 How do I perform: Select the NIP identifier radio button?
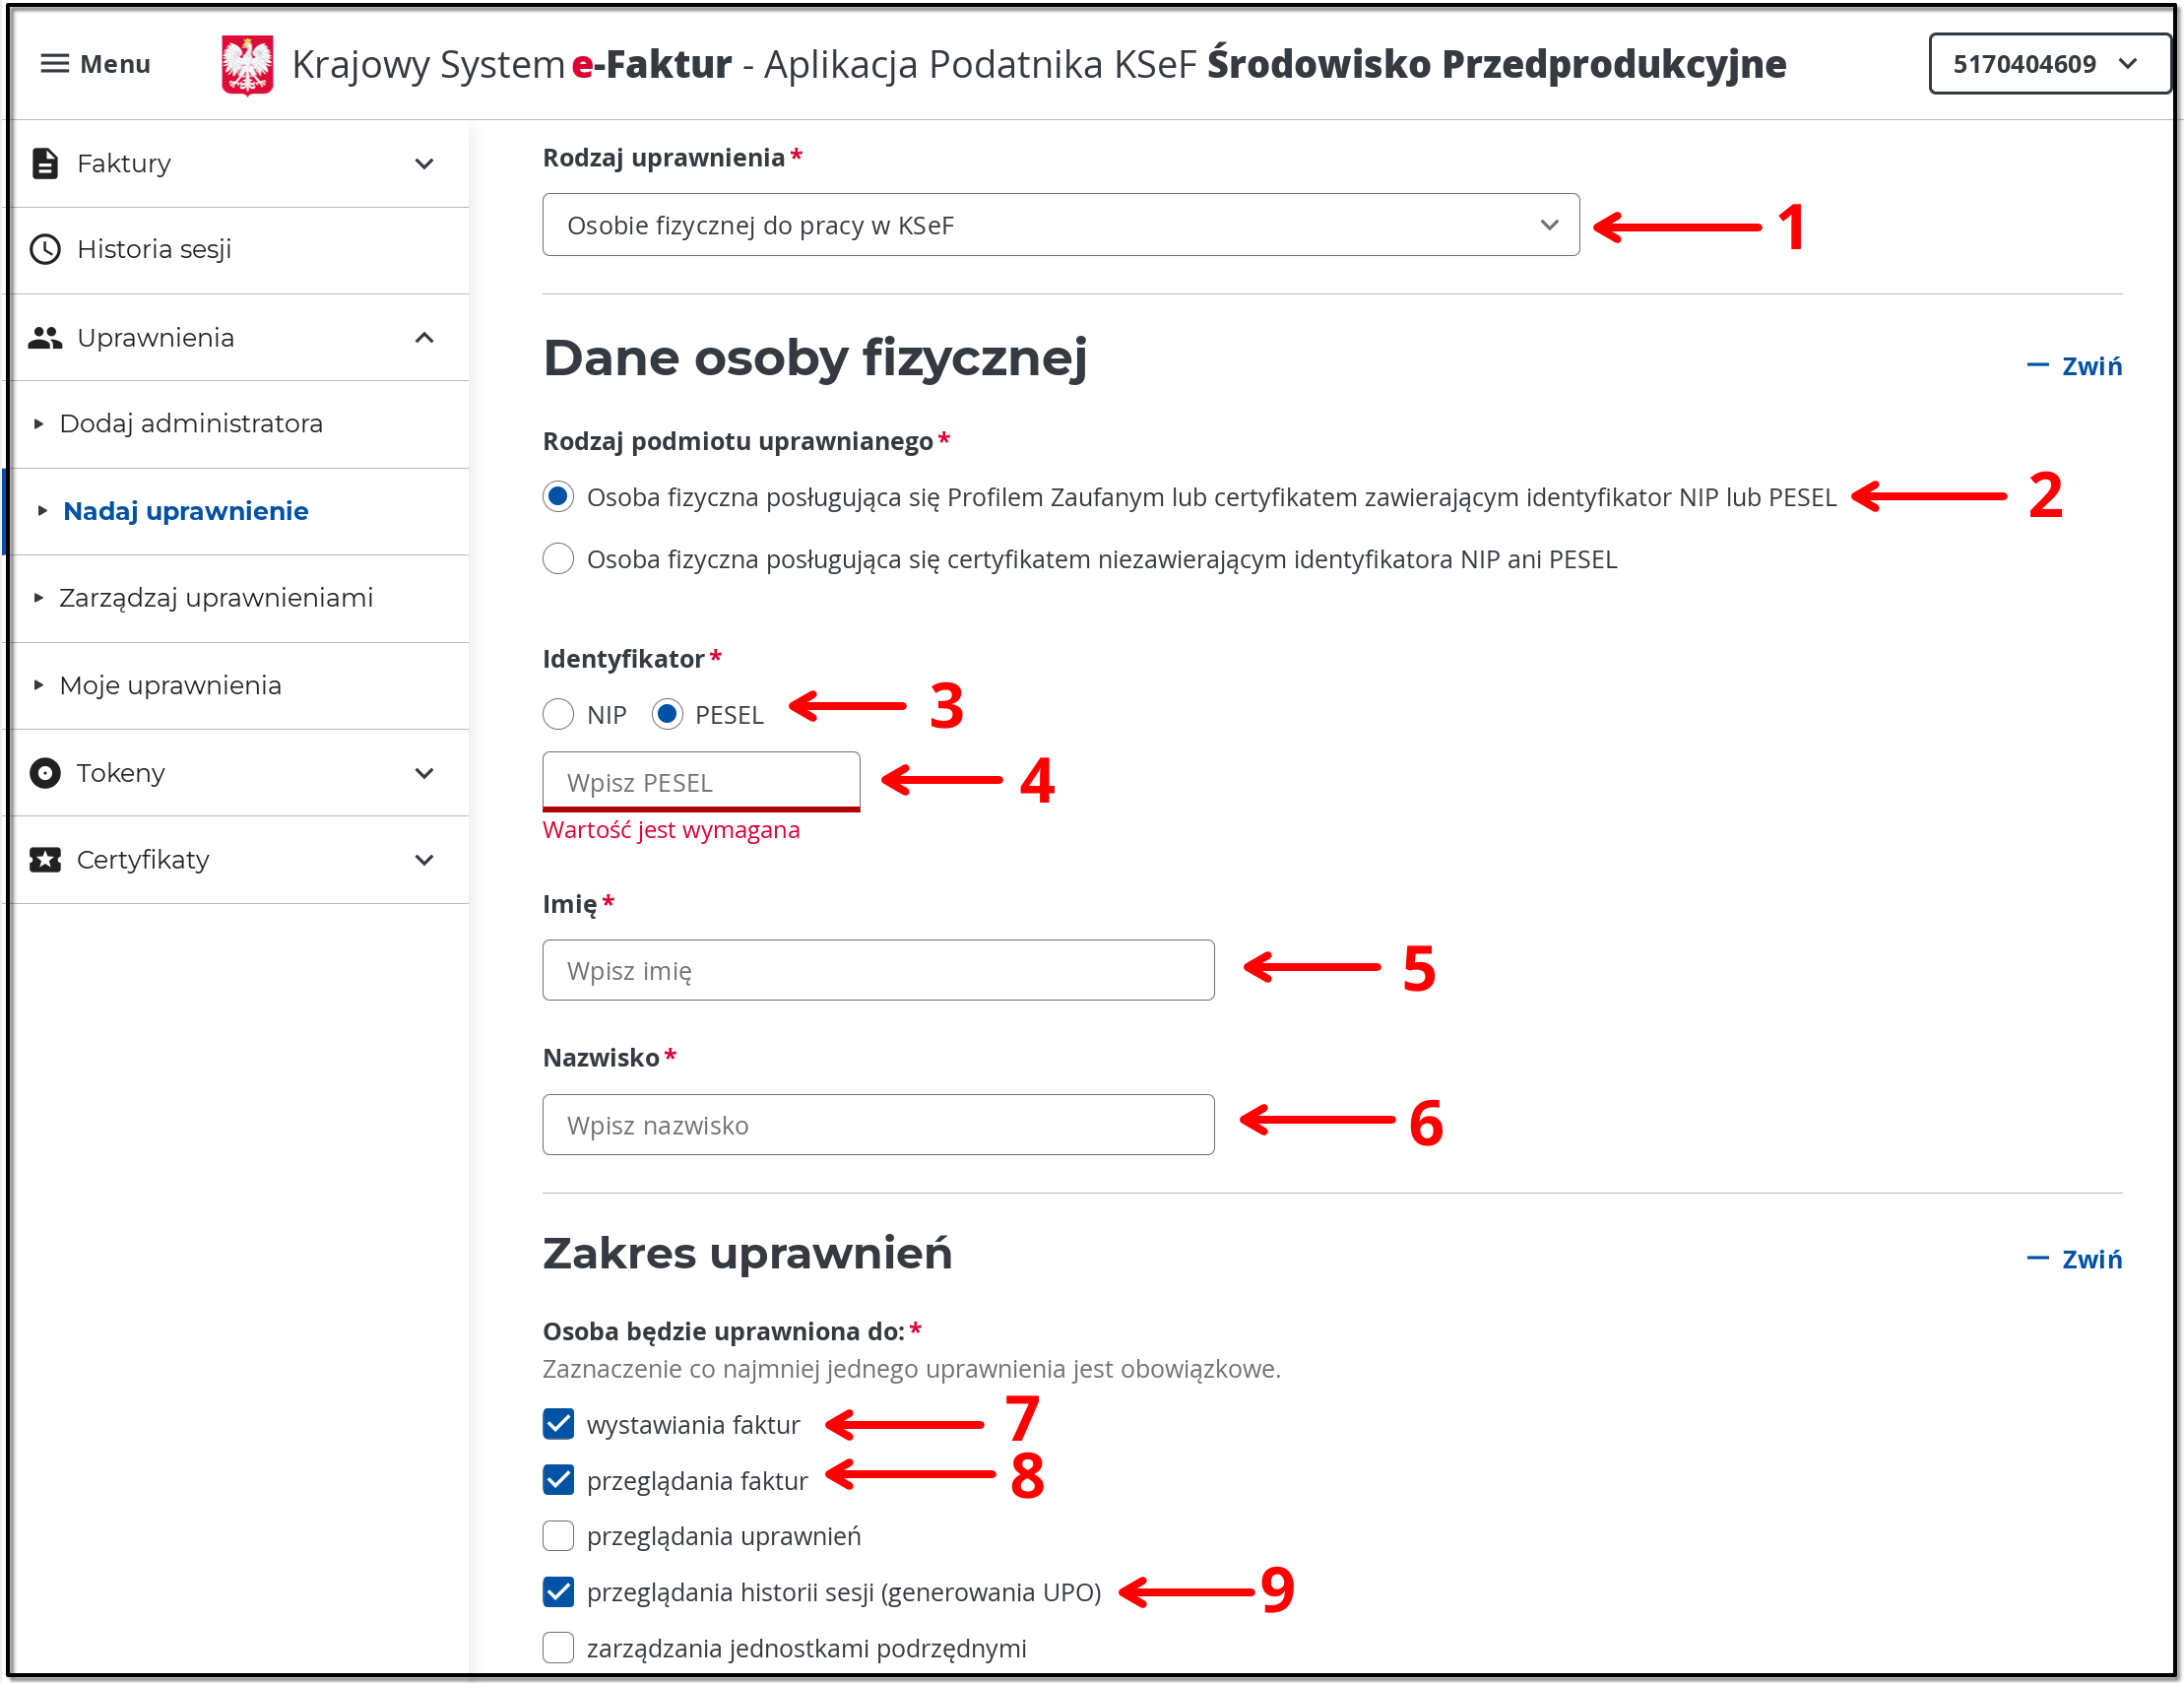pyautogui.click(x=558, y=714)
